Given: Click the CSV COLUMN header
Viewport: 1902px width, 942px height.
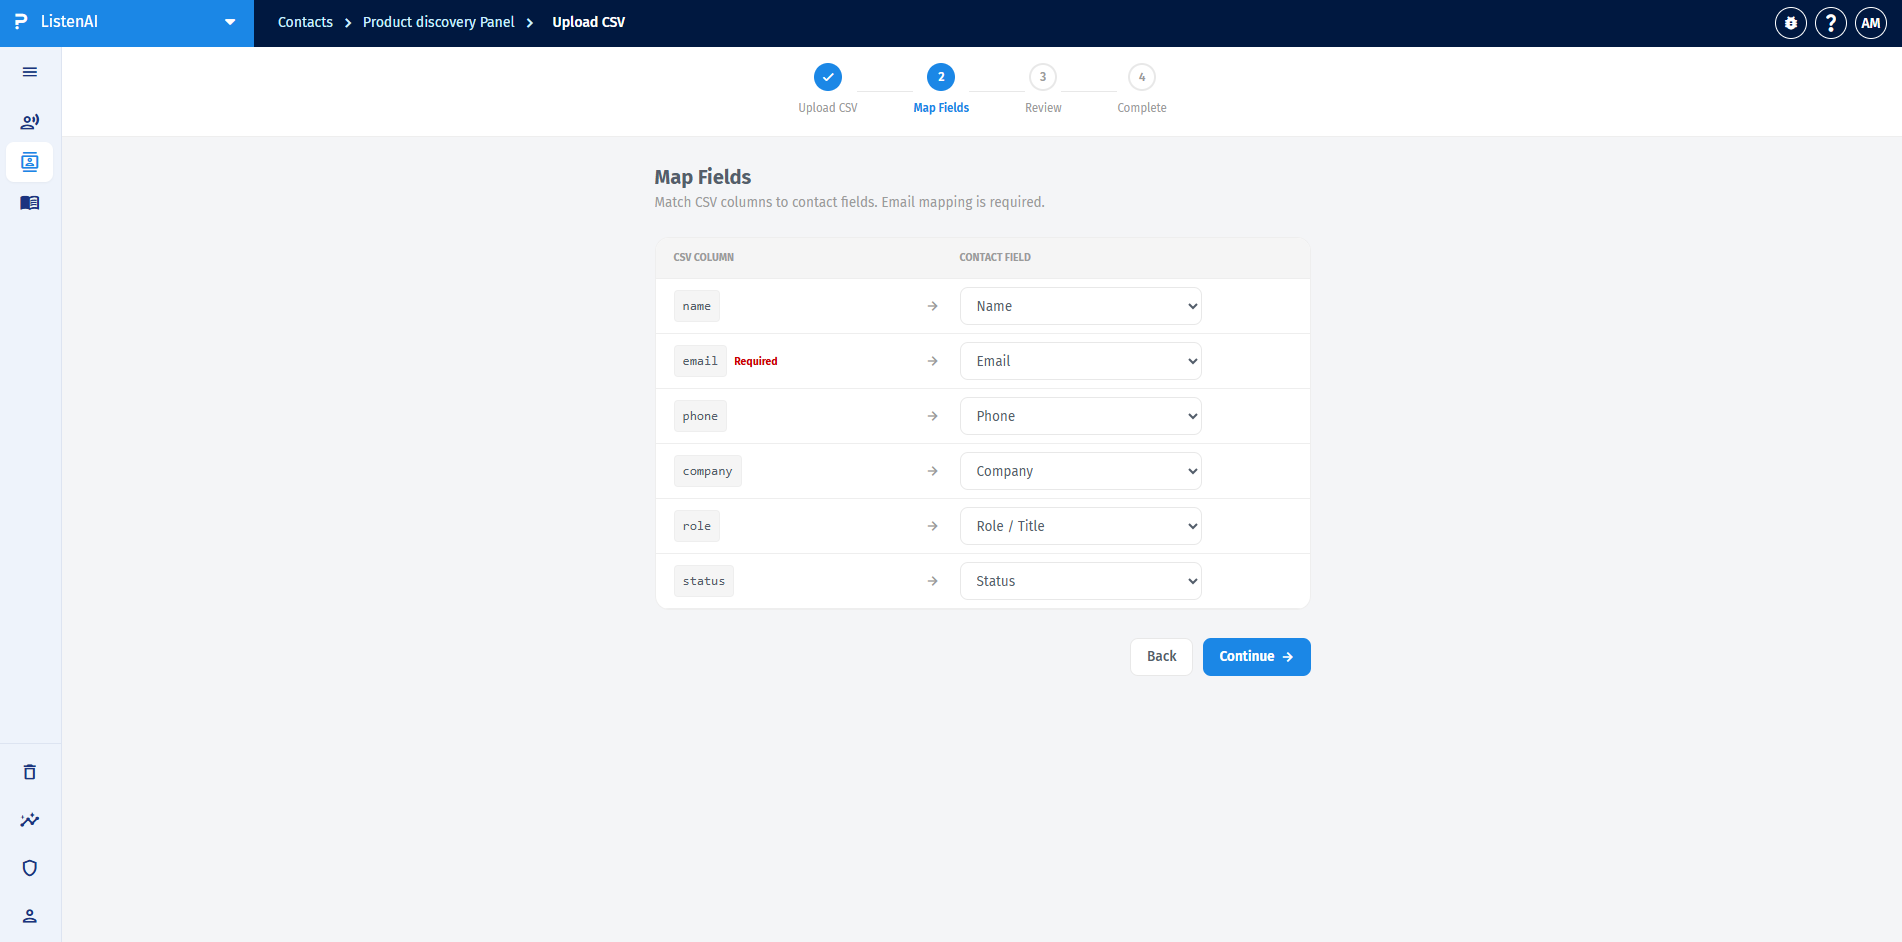Looking at the screenshot, I should (x=704, y=258).
